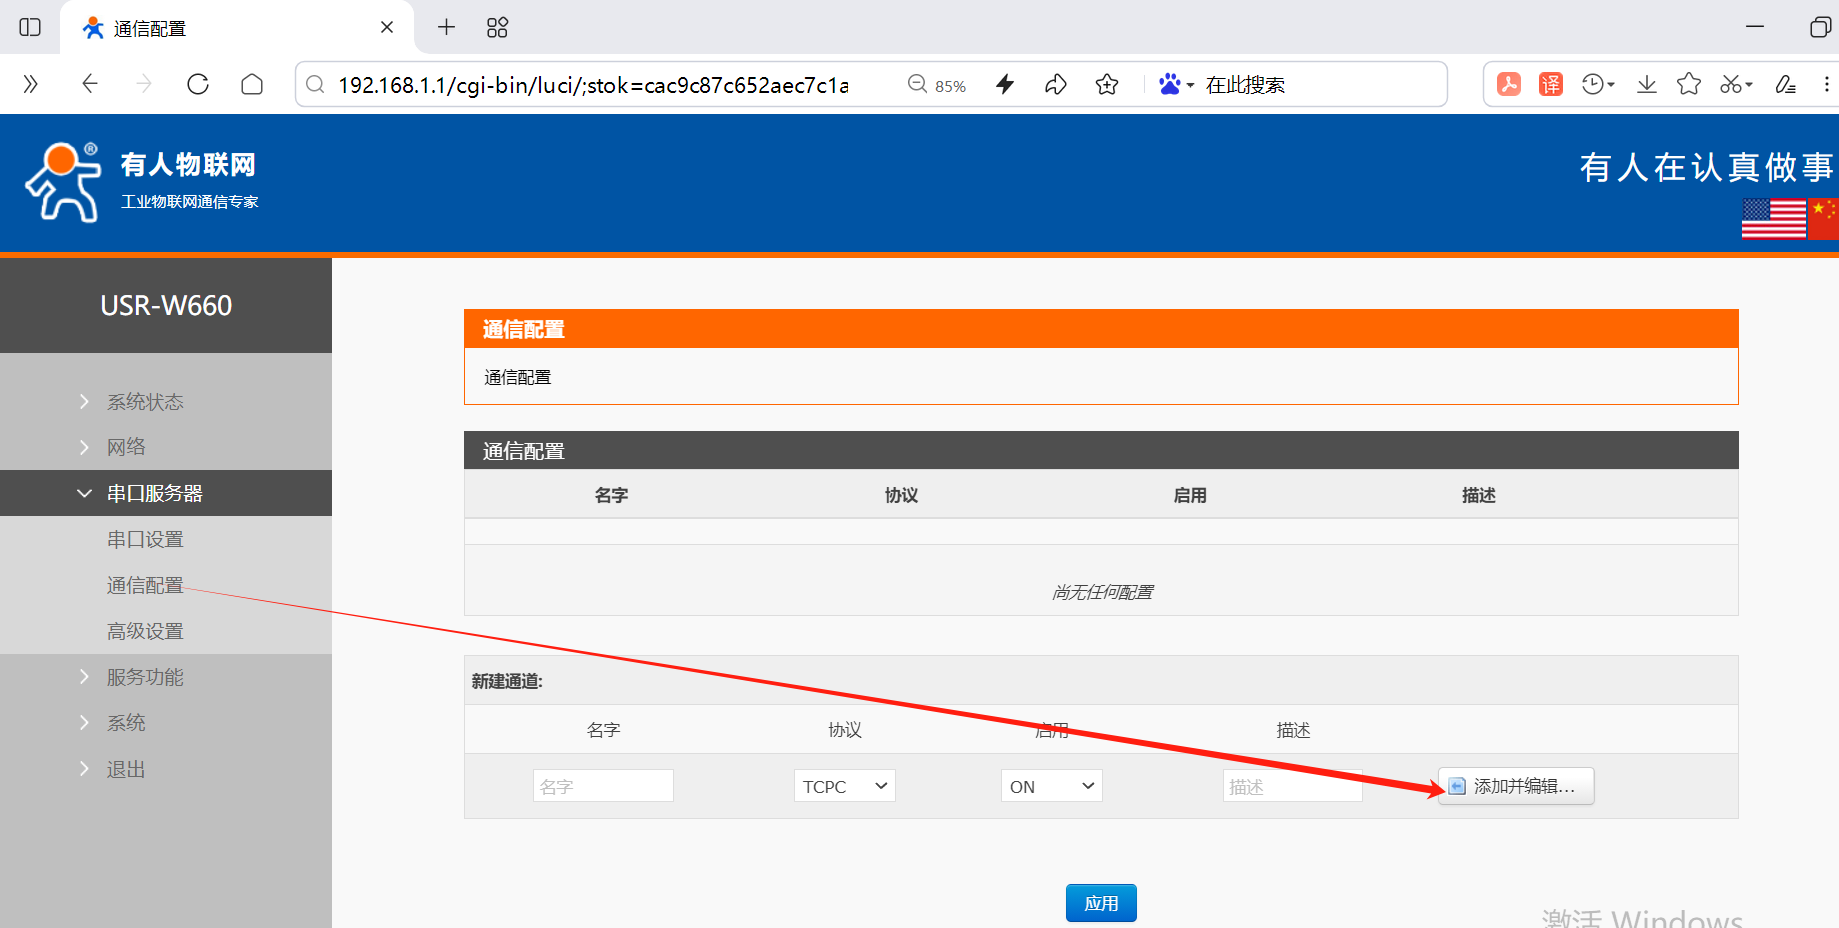Open 高级设置 in sidebar
1839x928 pixels.
145,632
